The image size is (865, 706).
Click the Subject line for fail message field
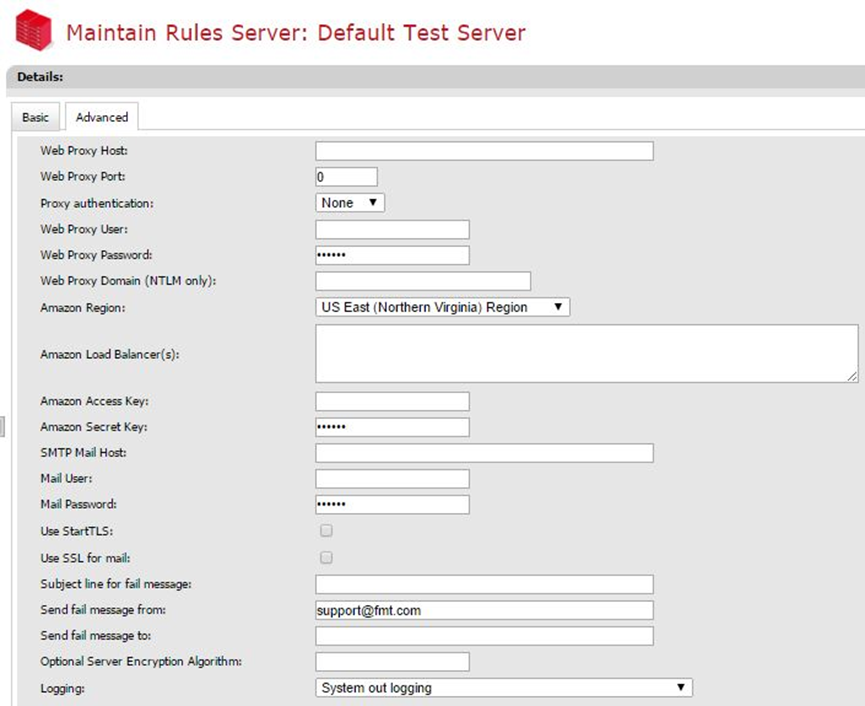484,584
